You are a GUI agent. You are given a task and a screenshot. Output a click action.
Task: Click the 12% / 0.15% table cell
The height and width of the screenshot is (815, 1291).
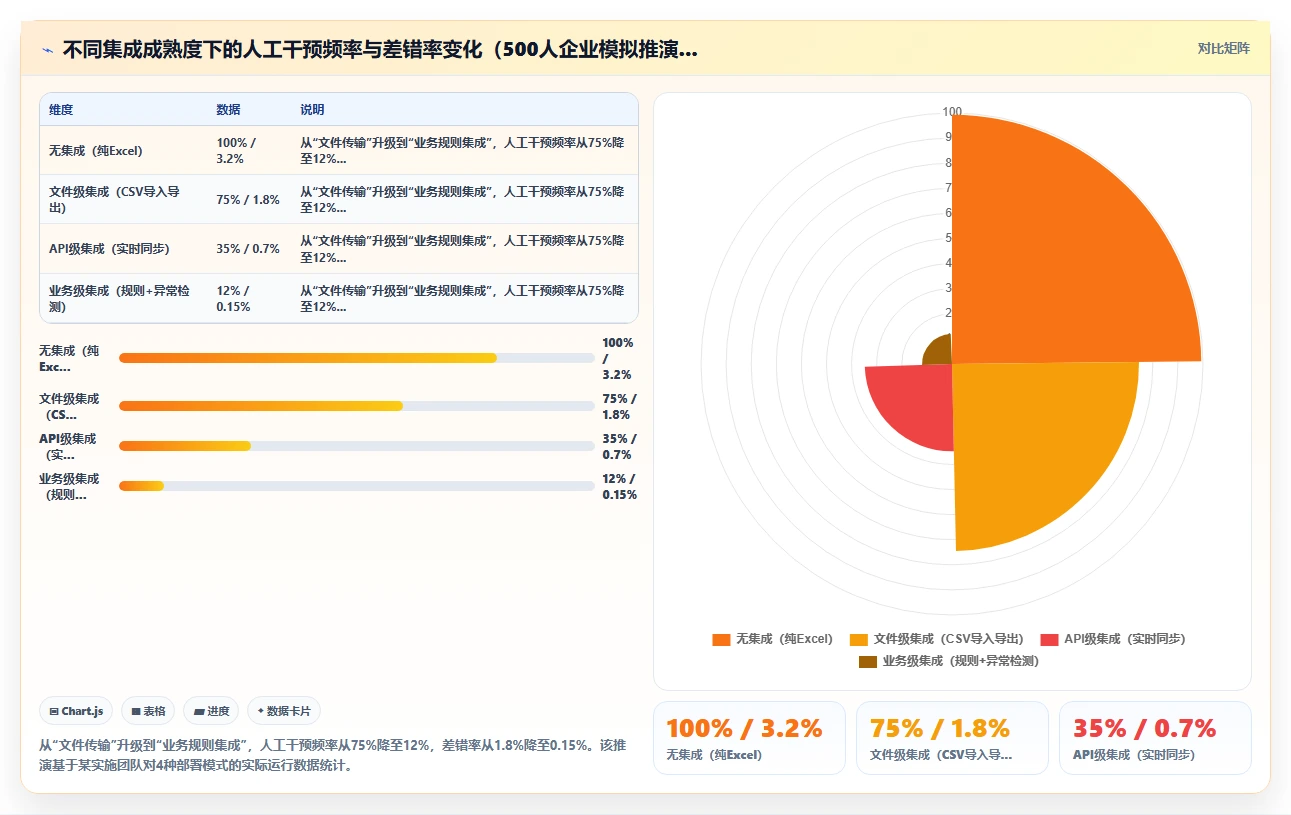[249, 298]
